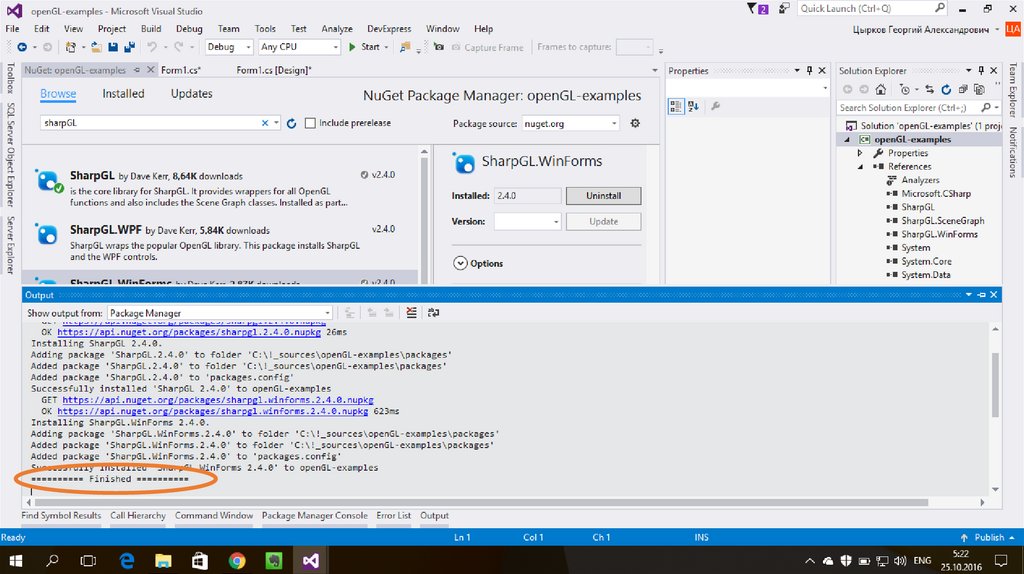
Task: Click Save All in the toolbar
Action: [x=130, y=47]
